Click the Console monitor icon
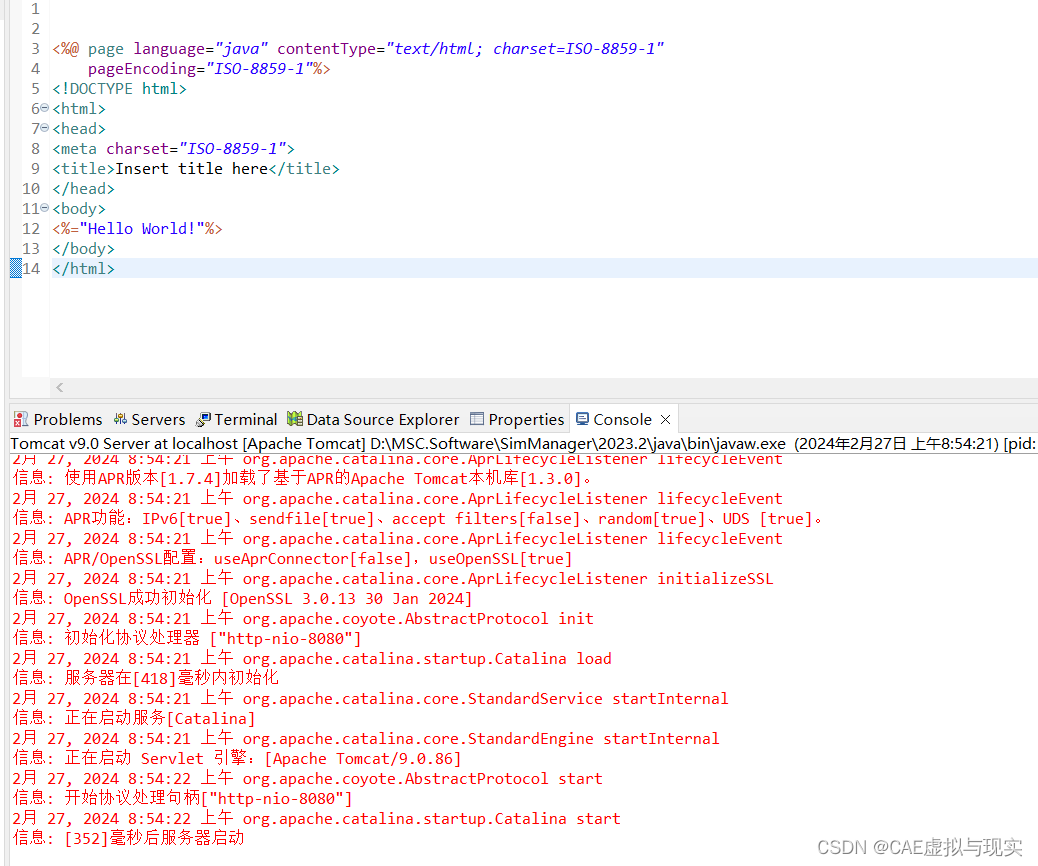This screenshot has width=1038, height=866. [582, 419]
